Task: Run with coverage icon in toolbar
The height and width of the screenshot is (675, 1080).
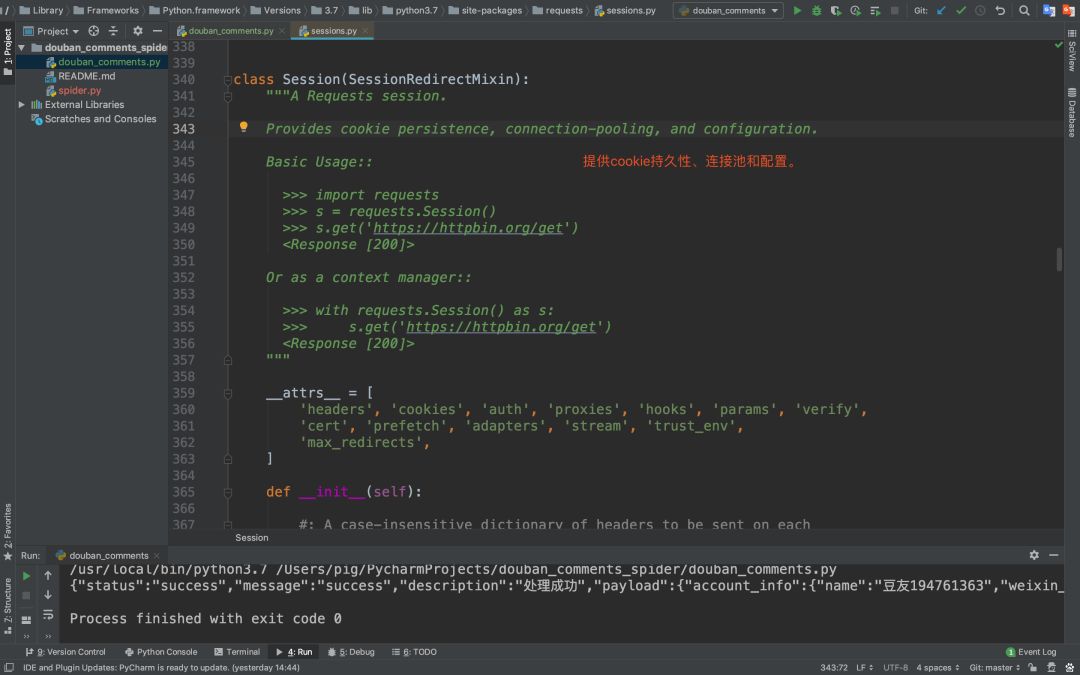Action: click(x=837, y=10)
